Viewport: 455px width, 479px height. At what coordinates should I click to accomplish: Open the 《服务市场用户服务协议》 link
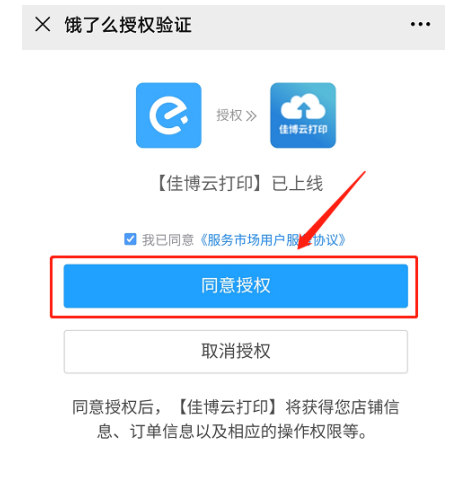click(x=273, y=240)
